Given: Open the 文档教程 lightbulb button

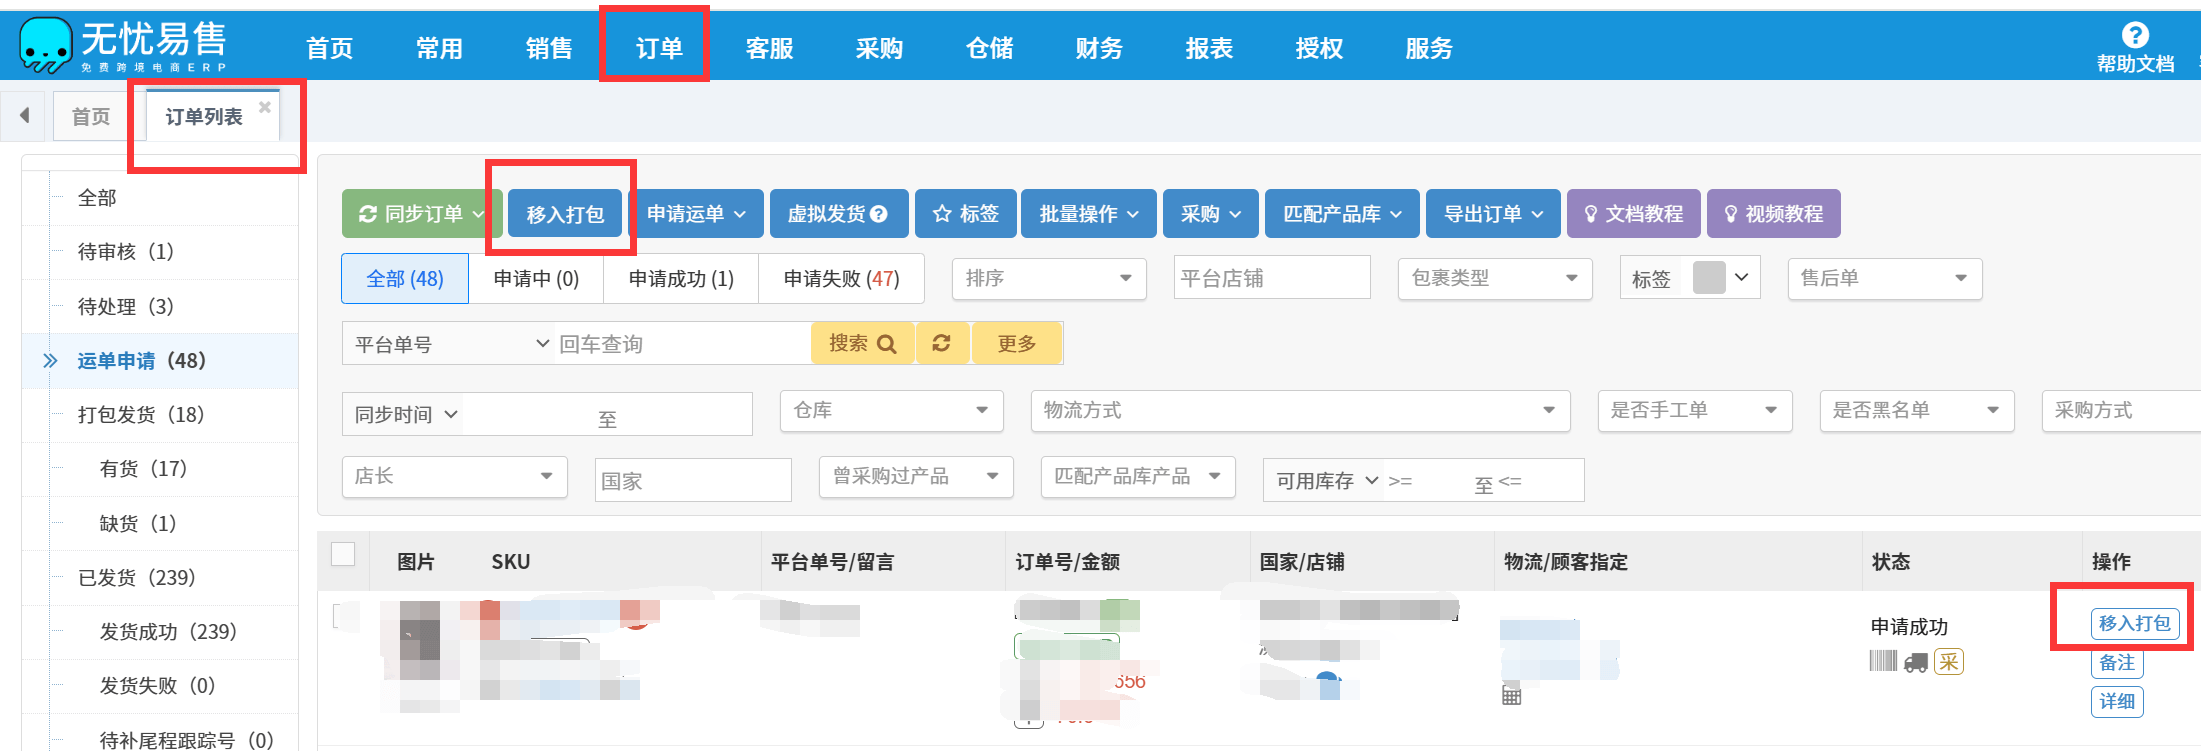Looking at the screenshot, I should click(1634, 214).
